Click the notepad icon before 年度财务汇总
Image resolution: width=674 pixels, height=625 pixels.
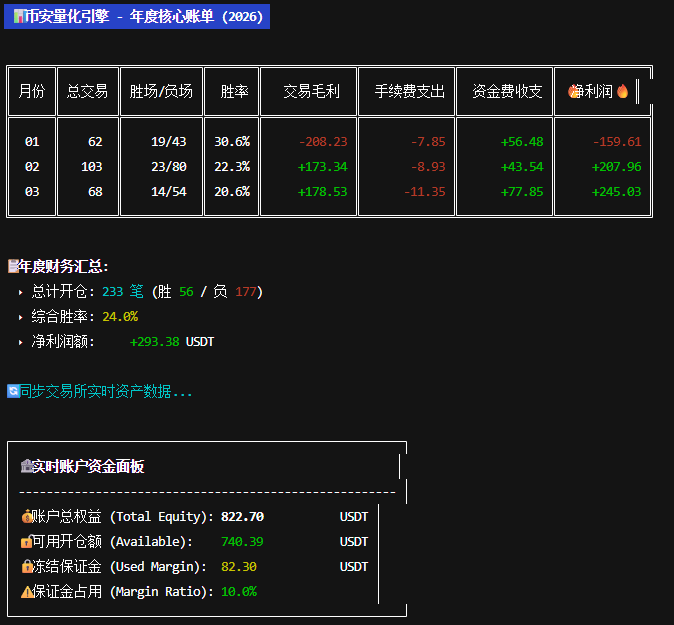[x=13, y=266]
